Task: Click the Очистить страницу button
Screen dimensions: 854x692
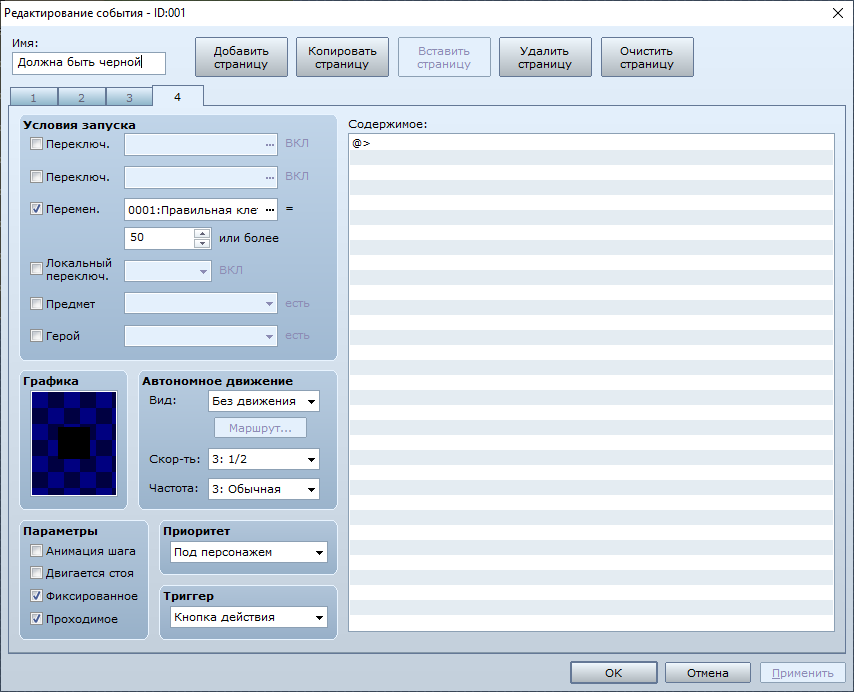Action: click(x=647, y=57)
